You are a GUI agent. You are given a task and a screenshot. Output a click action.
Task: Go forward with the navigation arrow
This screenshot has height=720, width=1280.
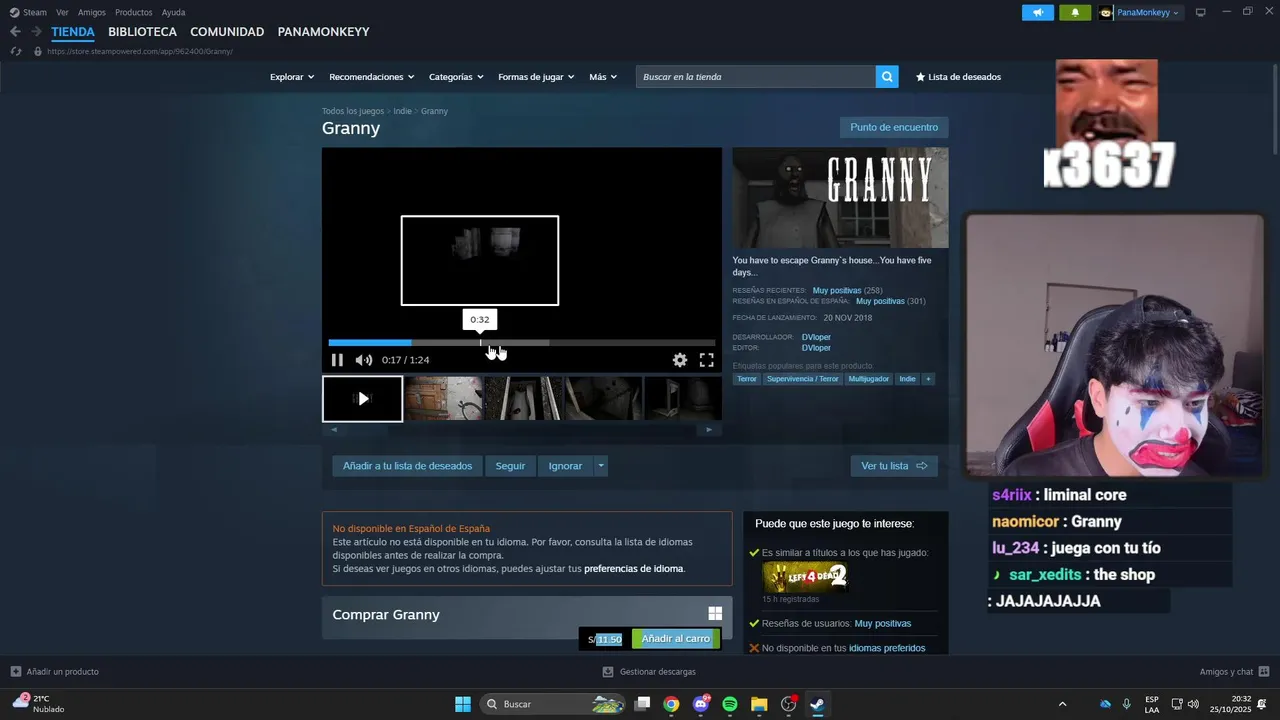point(36,32)
